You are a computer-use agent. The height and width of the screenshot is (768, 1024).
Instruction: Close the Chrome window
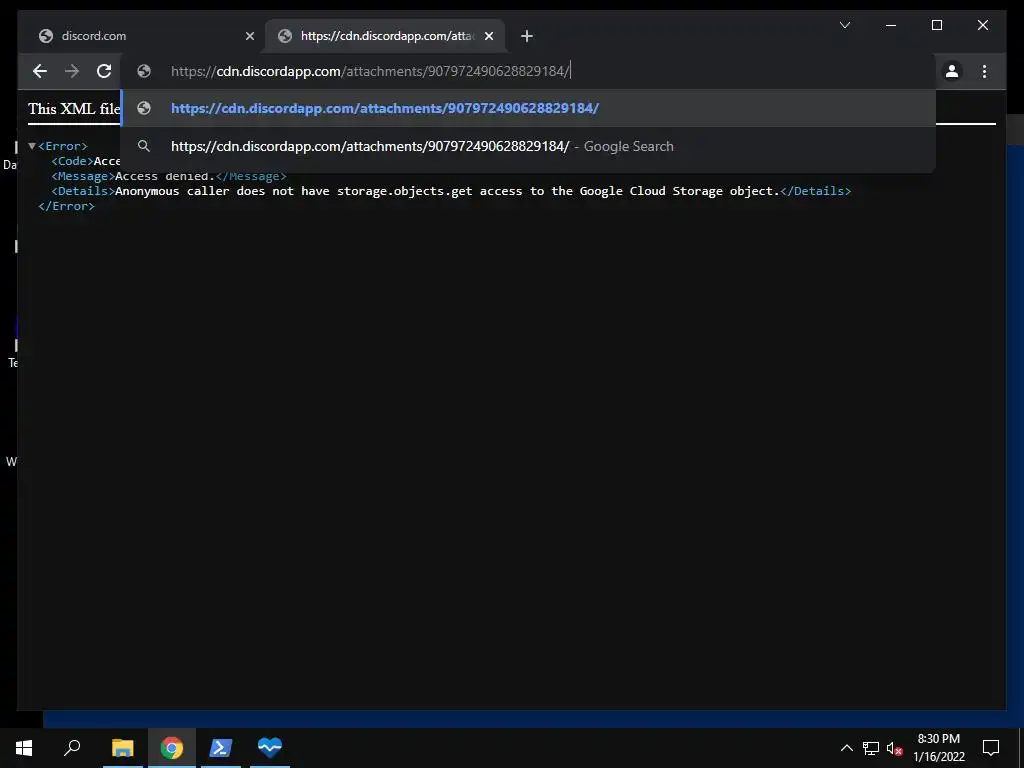coord(982,25)
